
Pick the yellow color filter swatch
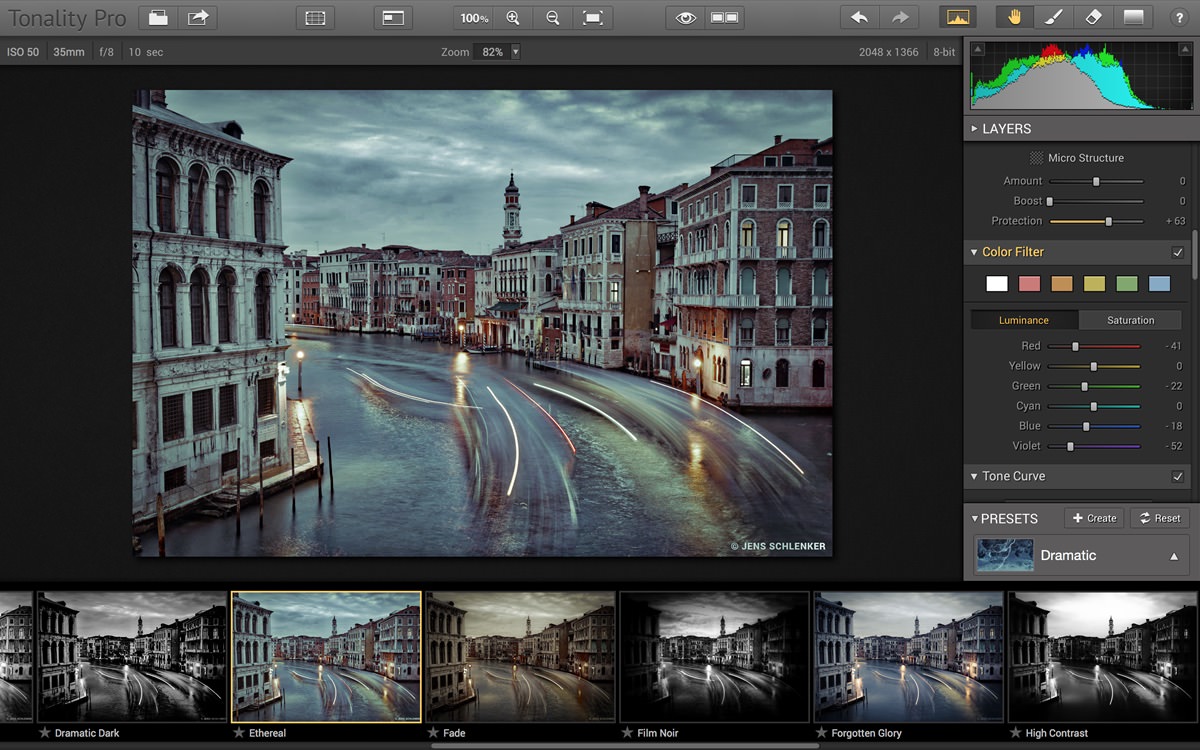point(1094,284)
